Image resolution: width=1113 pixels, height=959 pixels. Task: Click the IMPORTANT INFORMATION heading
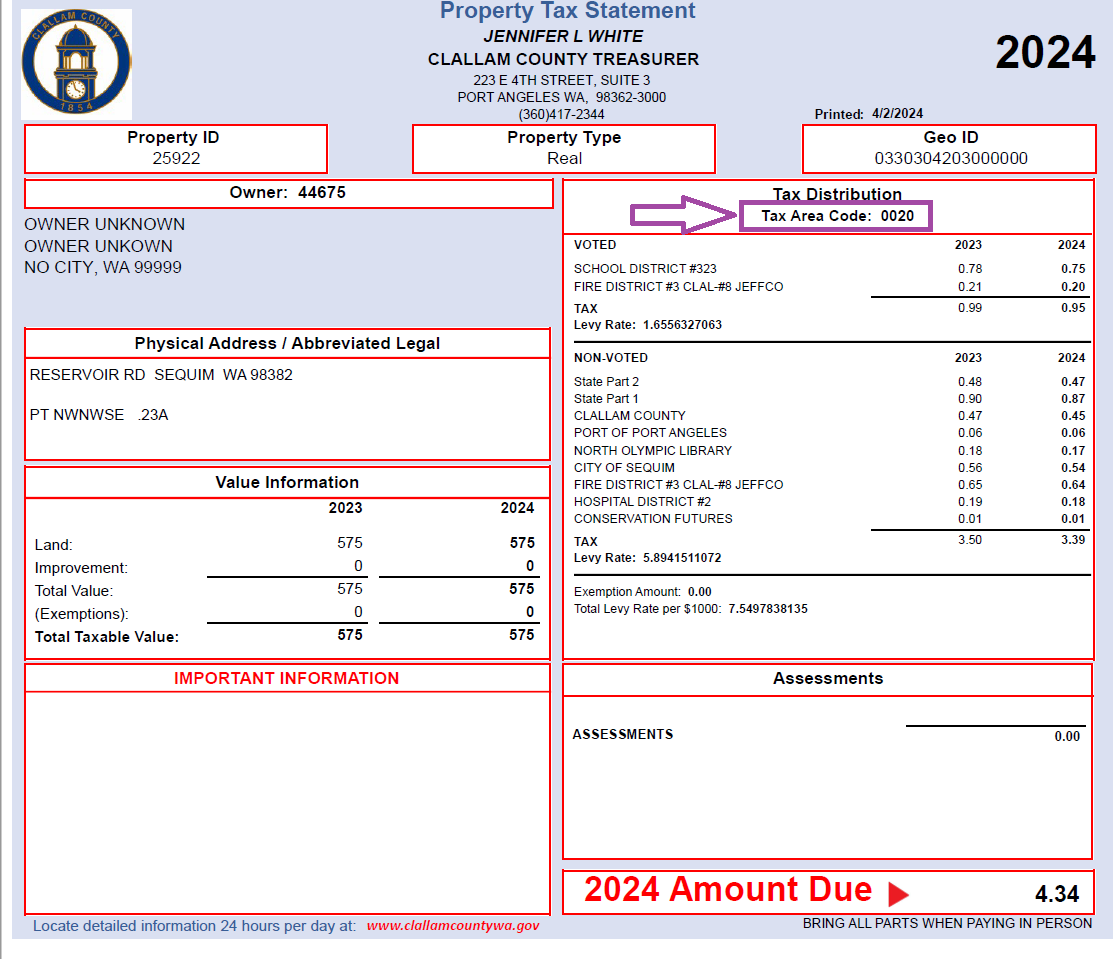pos(286,678)
